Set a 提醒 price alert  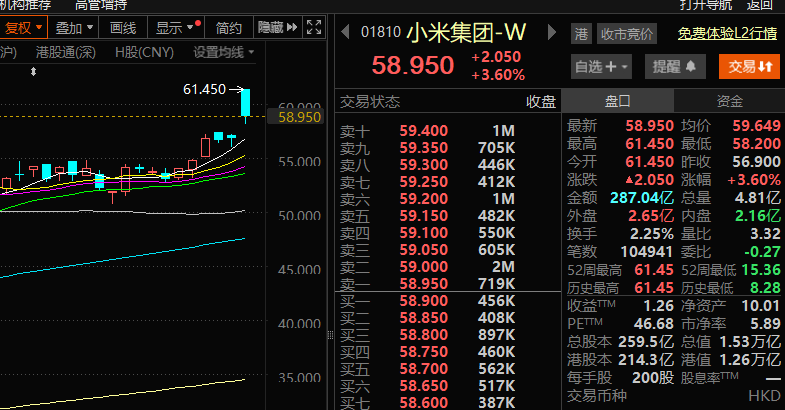pyautogui.click(x=675, y=67)
